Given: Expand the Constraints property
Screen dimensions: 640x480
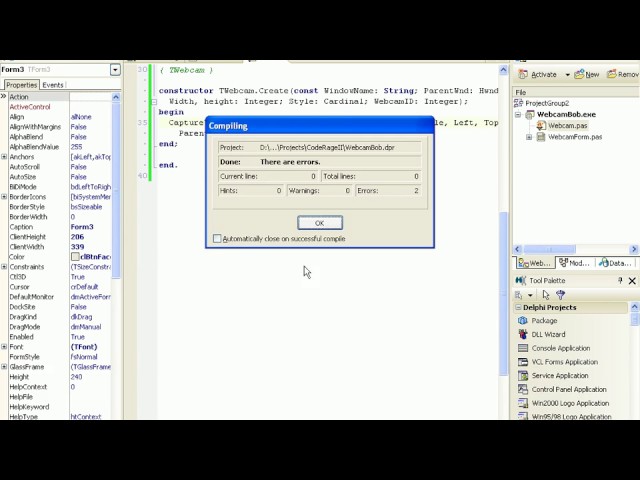Looking at the screenshot, I should 4,267.
